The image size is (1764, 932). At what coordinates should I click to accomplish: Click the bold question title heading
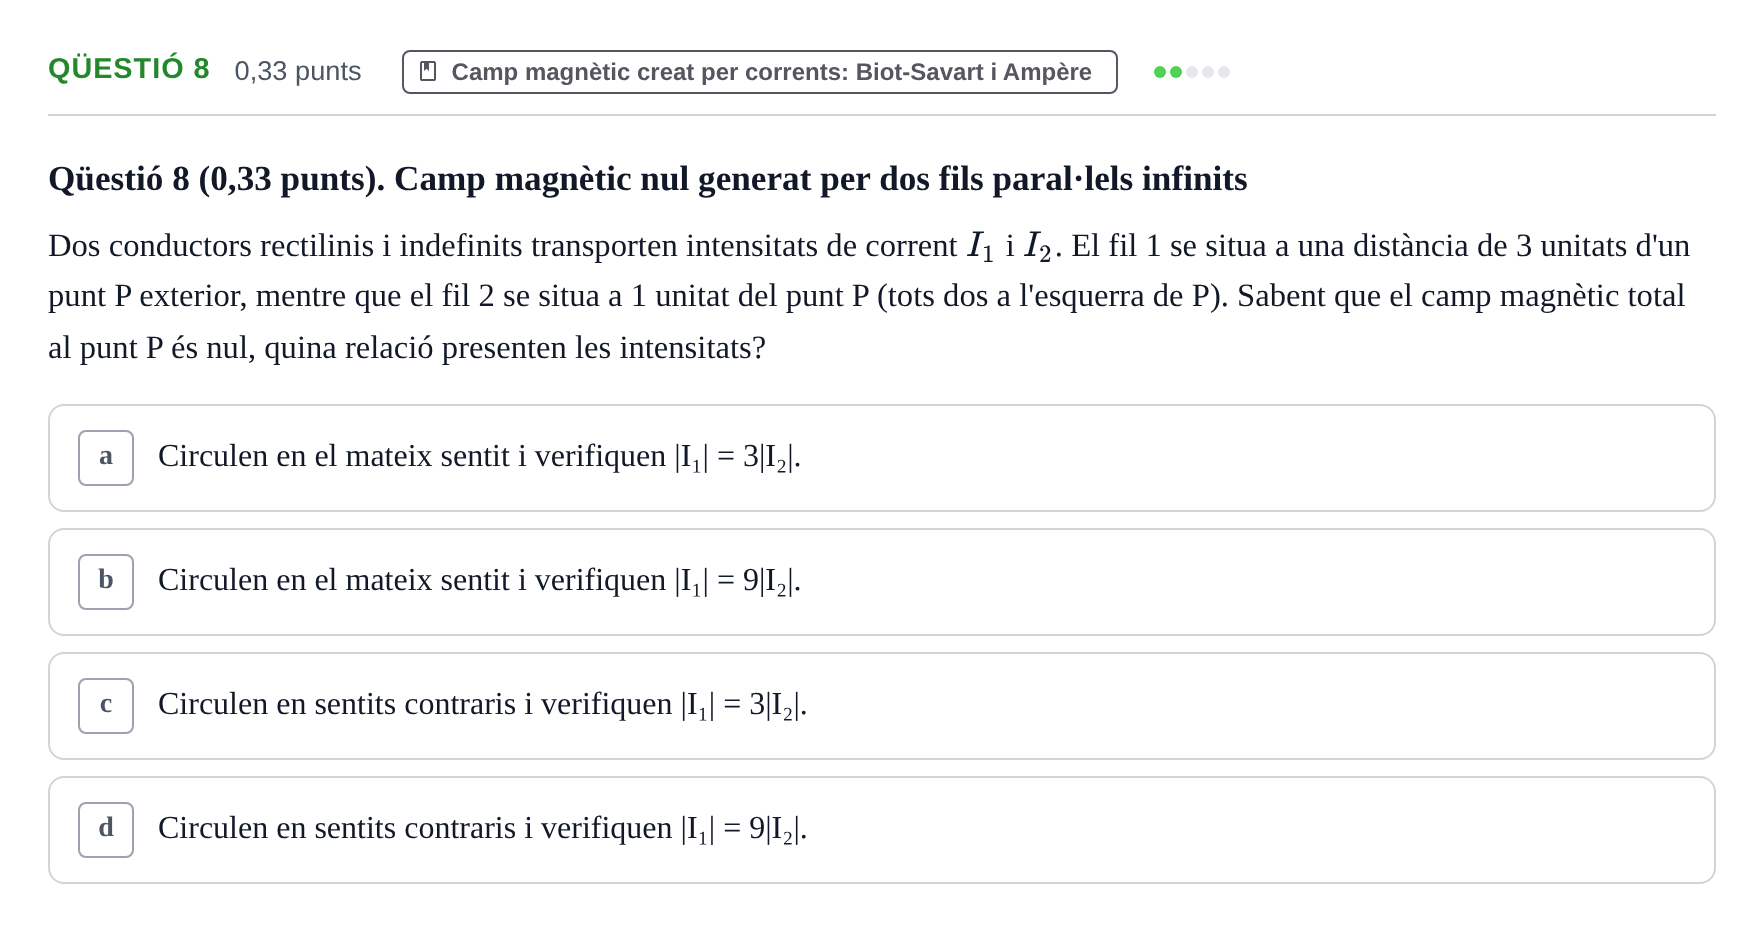coord(648,179)
